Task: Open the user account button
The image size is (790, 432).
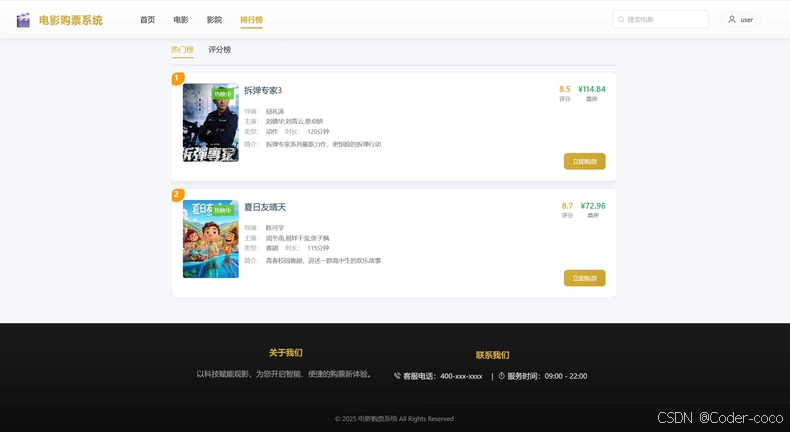Action: click(740, 20)
